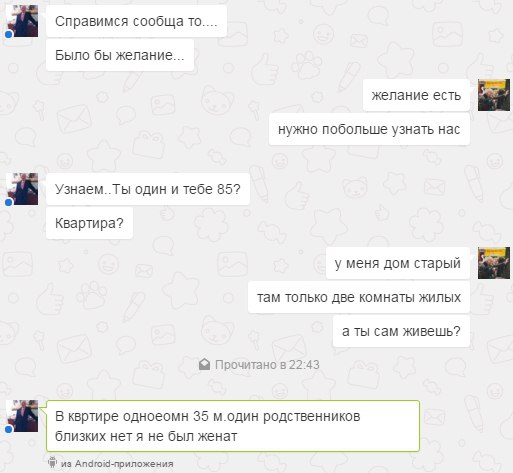The image size is (513, 473).
Task: Click online dot on avatar beside "В квртире" message
Action: coord(9,429)
